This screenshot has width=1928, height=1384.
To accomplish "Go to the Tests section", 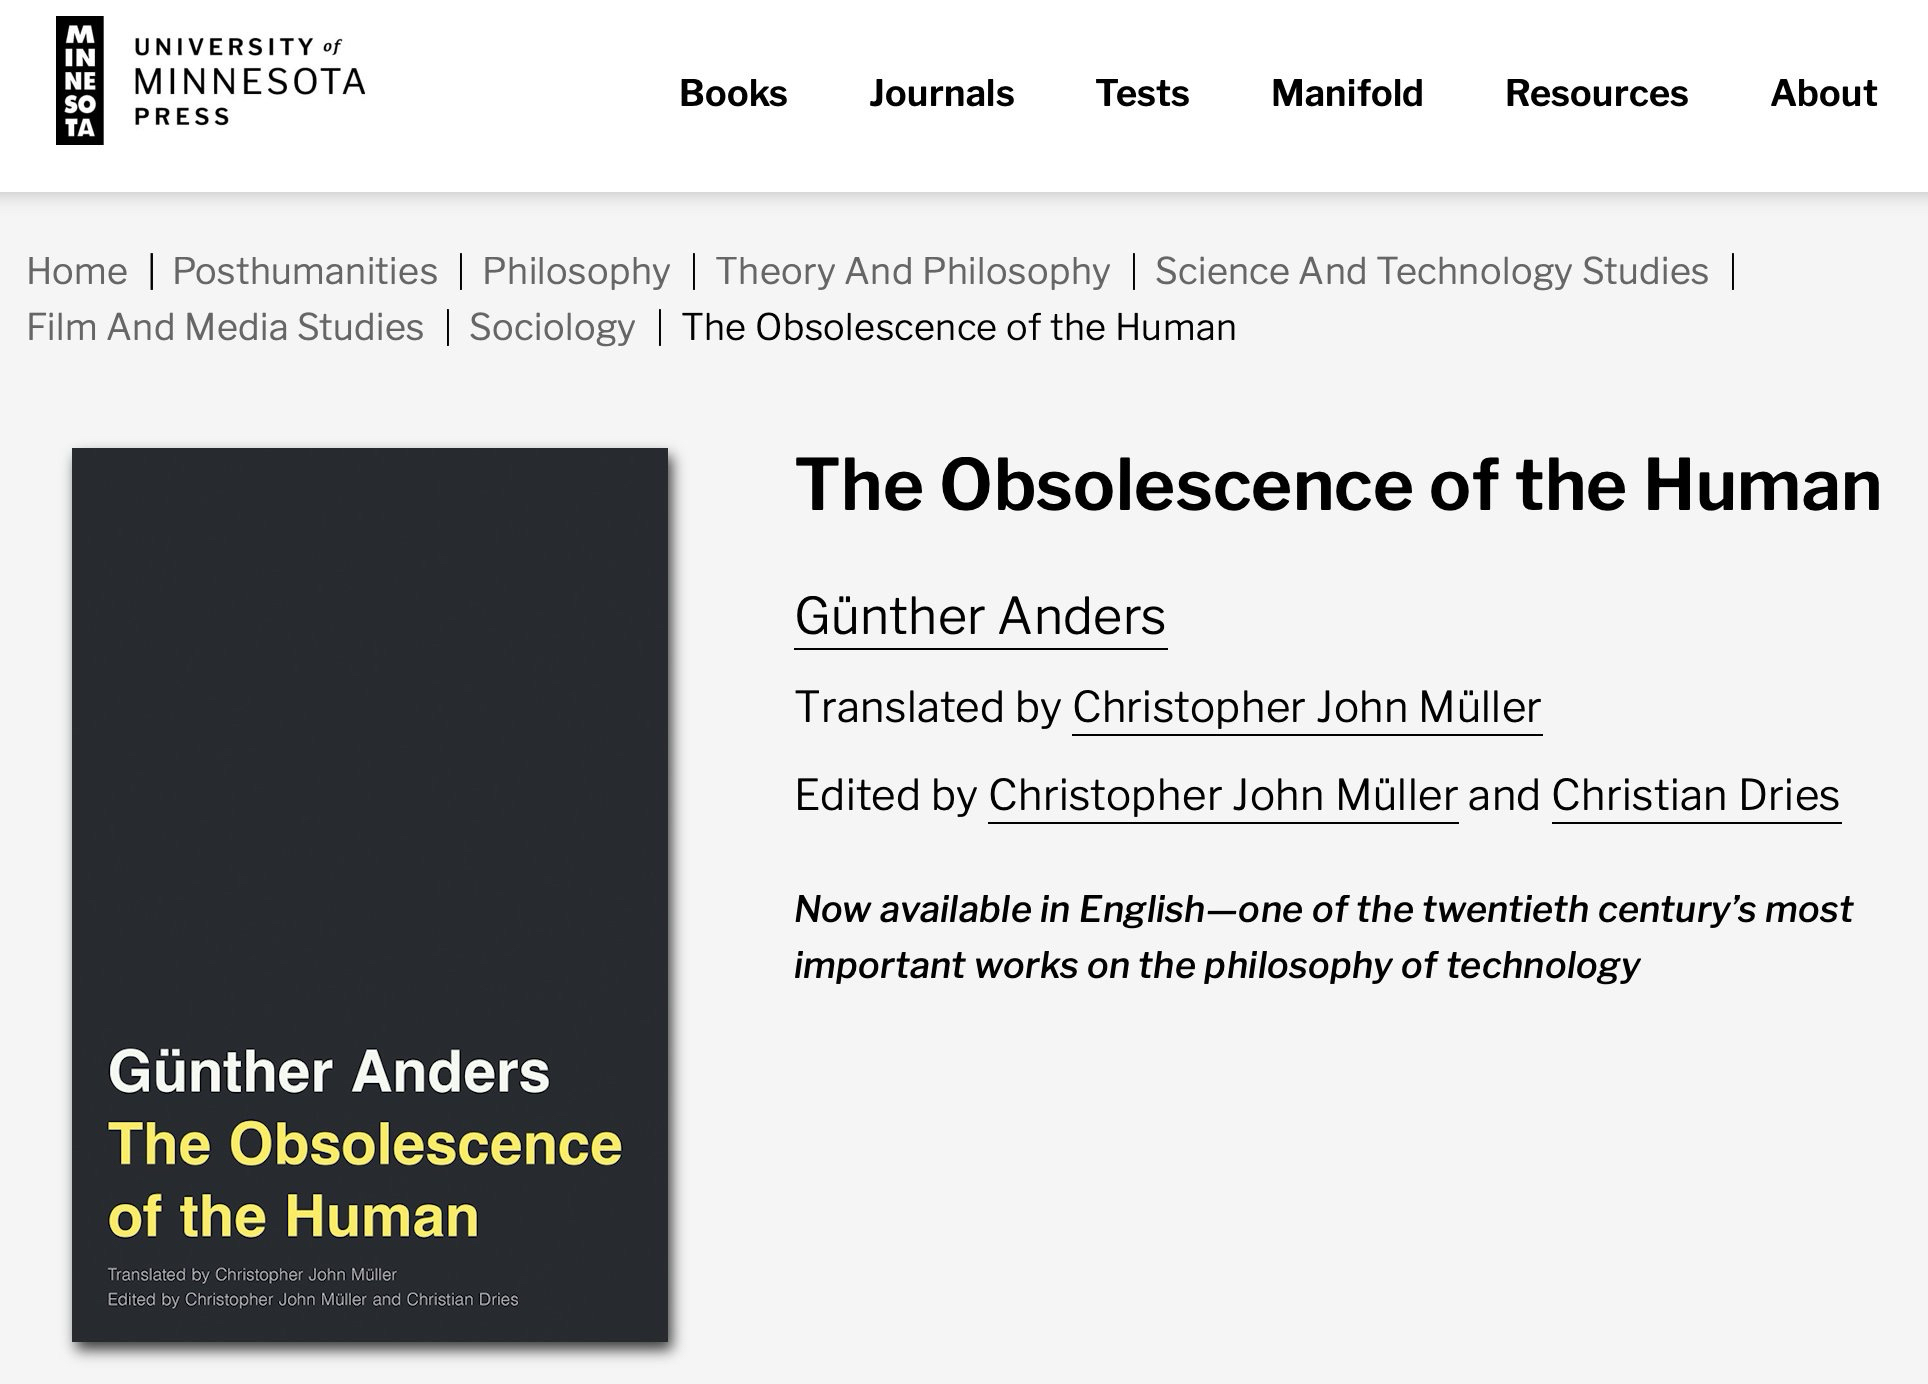I will [x=1142, y=93].
